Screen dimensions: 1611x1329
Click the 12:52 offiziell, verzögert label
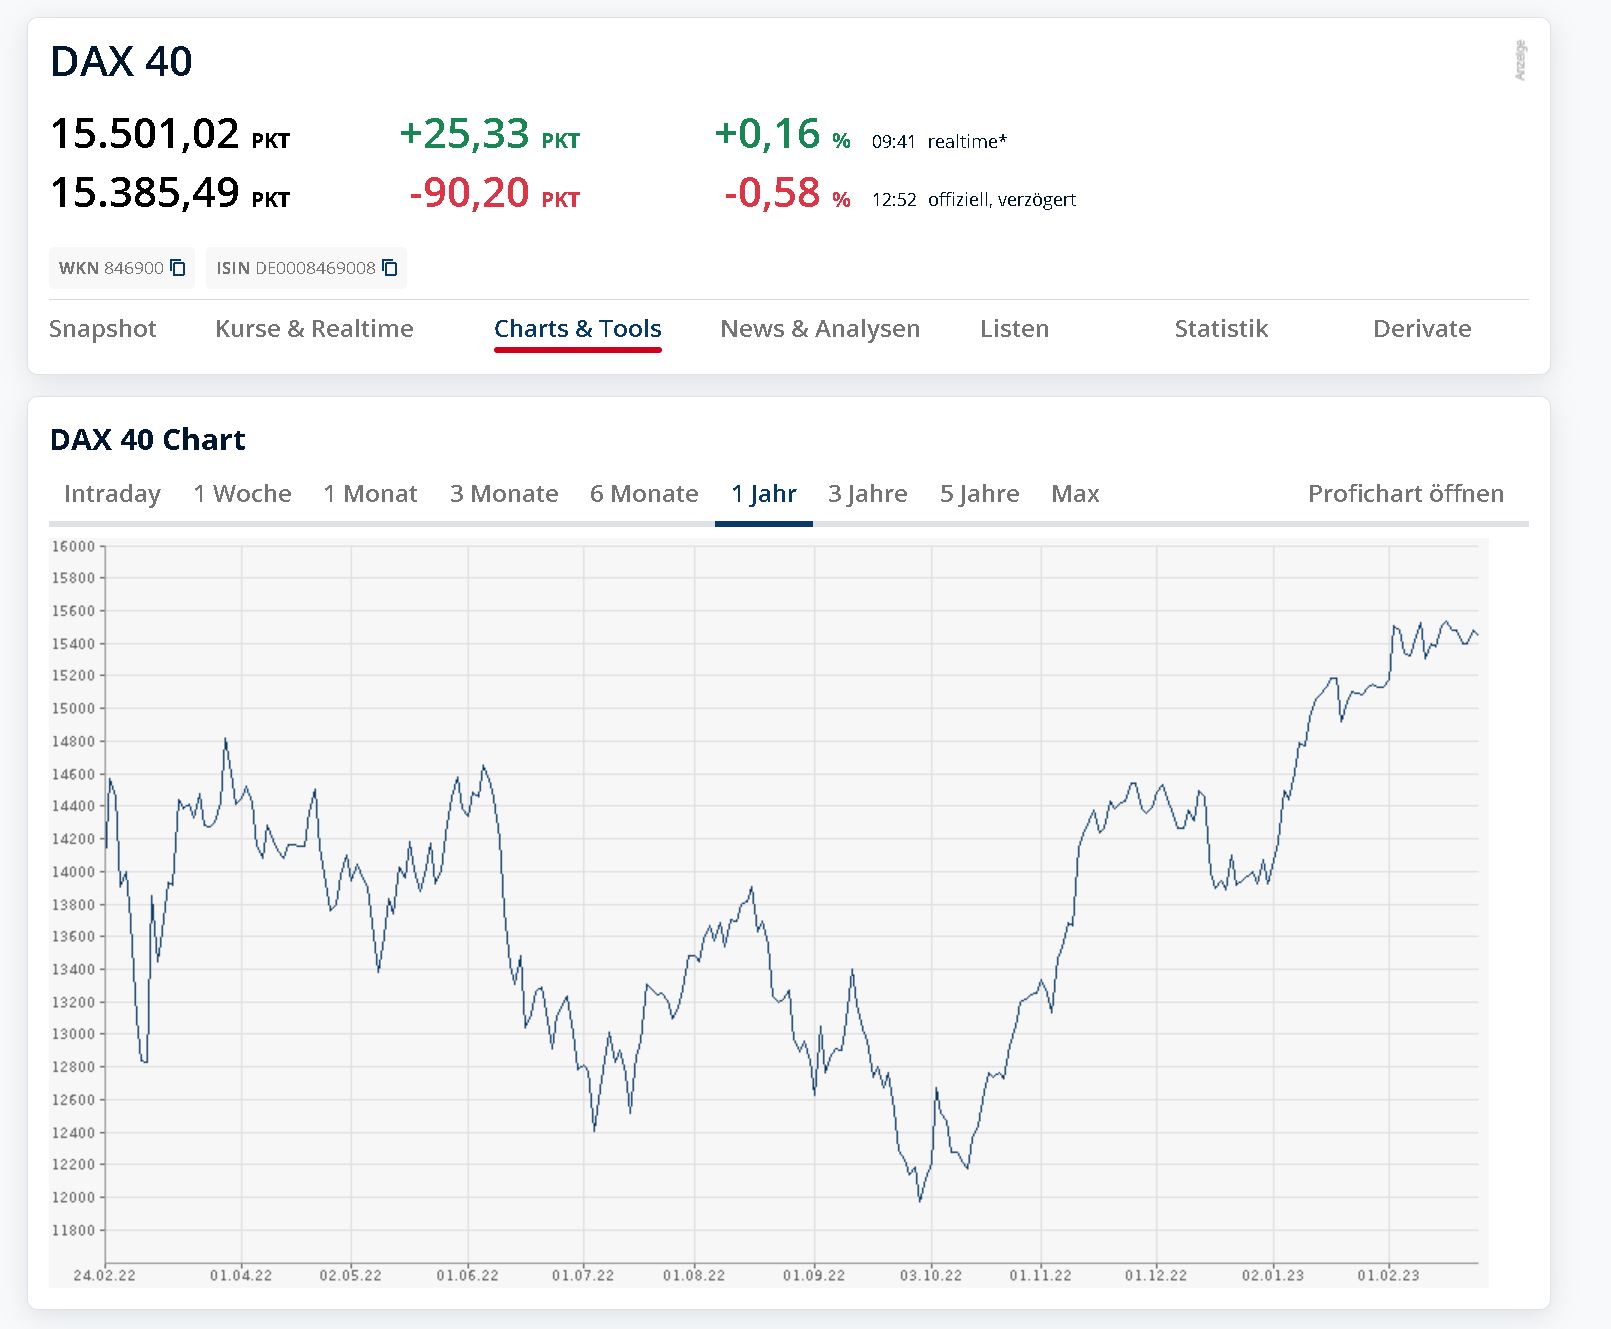(974, 200)
